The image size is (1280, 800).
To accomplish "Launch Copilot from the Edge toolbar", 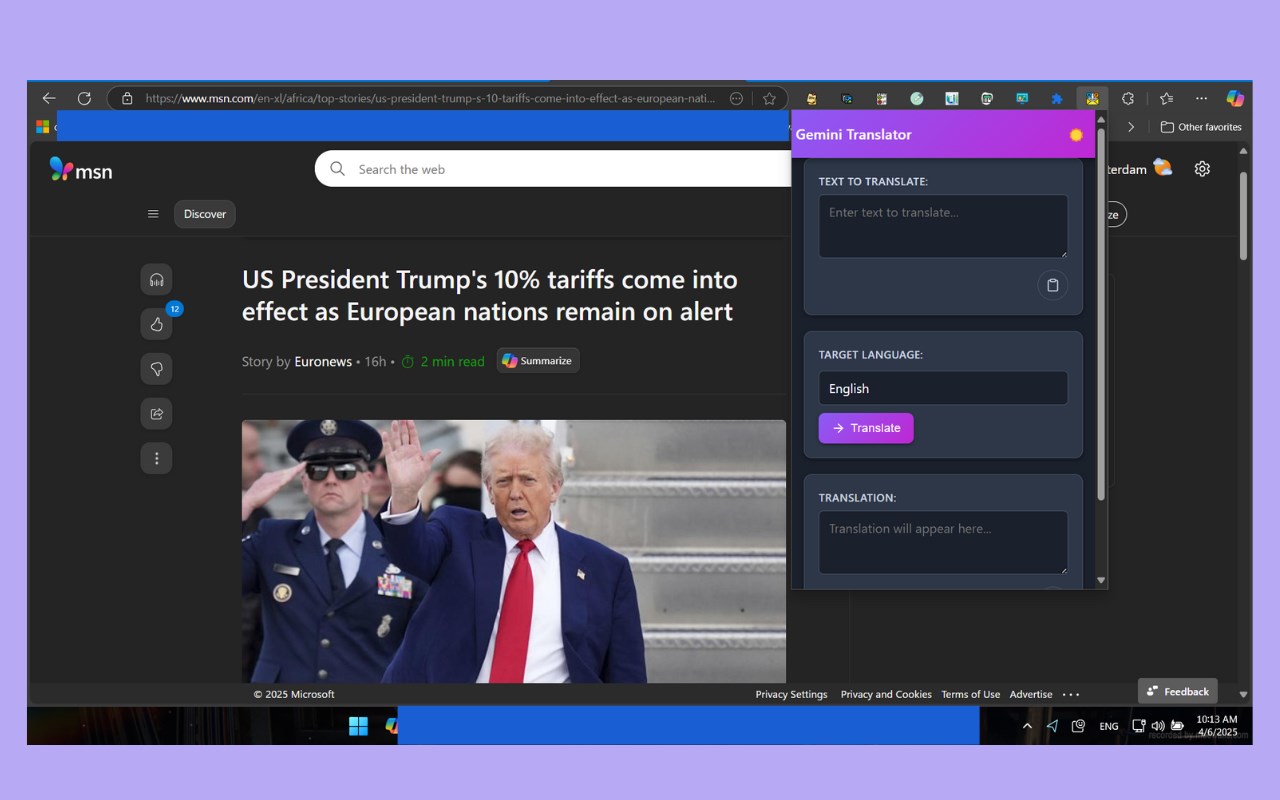I will (1235, 98).
